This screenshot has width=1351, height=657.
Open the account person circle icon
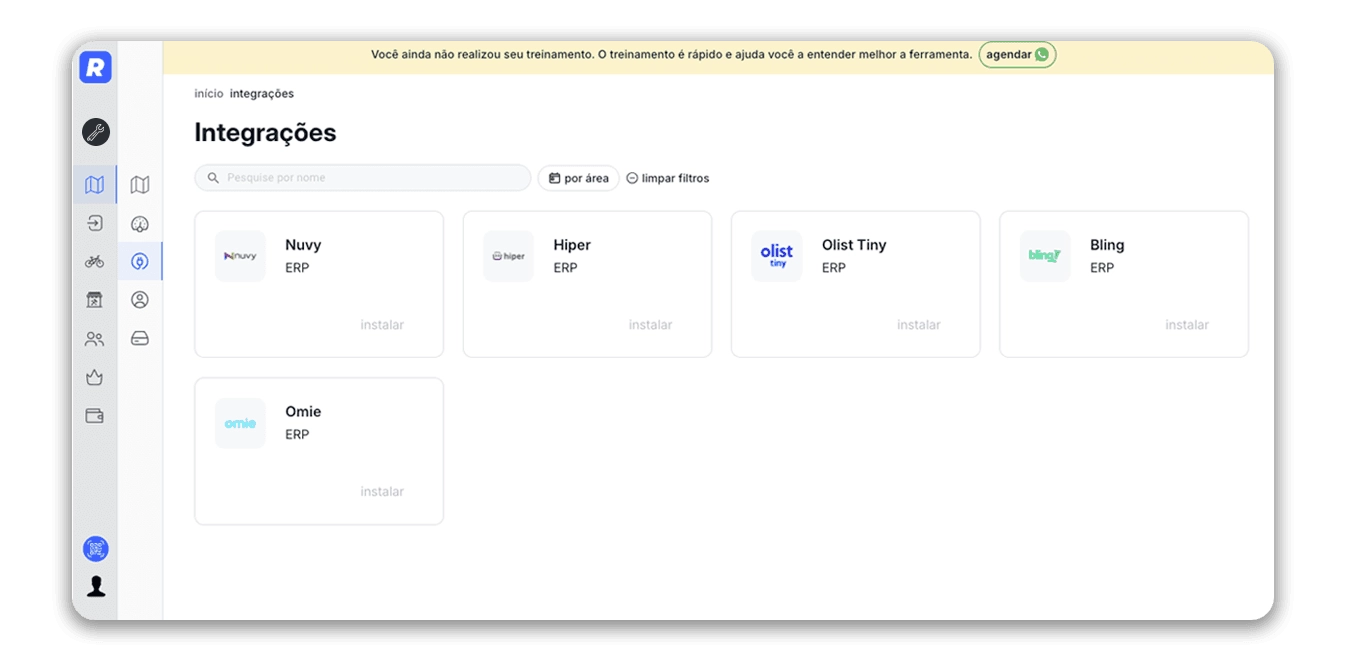[x=140, y=300]
